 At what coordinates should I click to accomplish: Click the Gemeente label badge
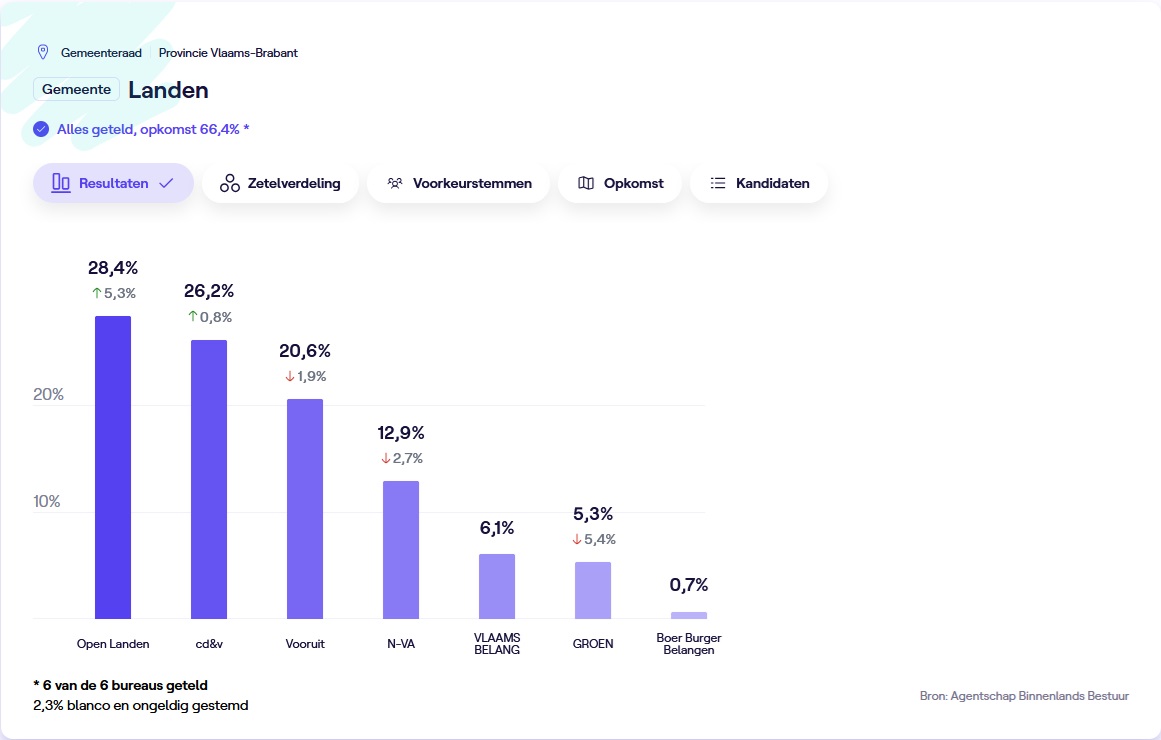click(x=76, y=89)
